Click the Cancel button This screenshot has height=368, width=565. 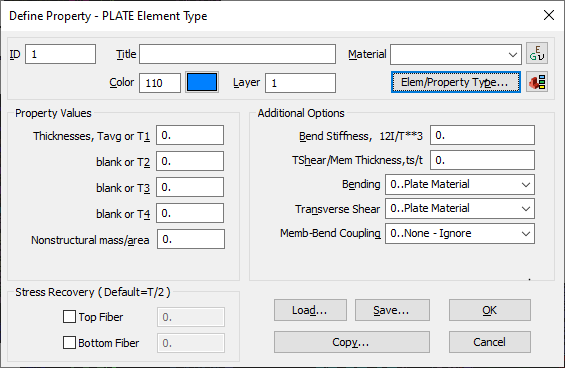(490, 342)
